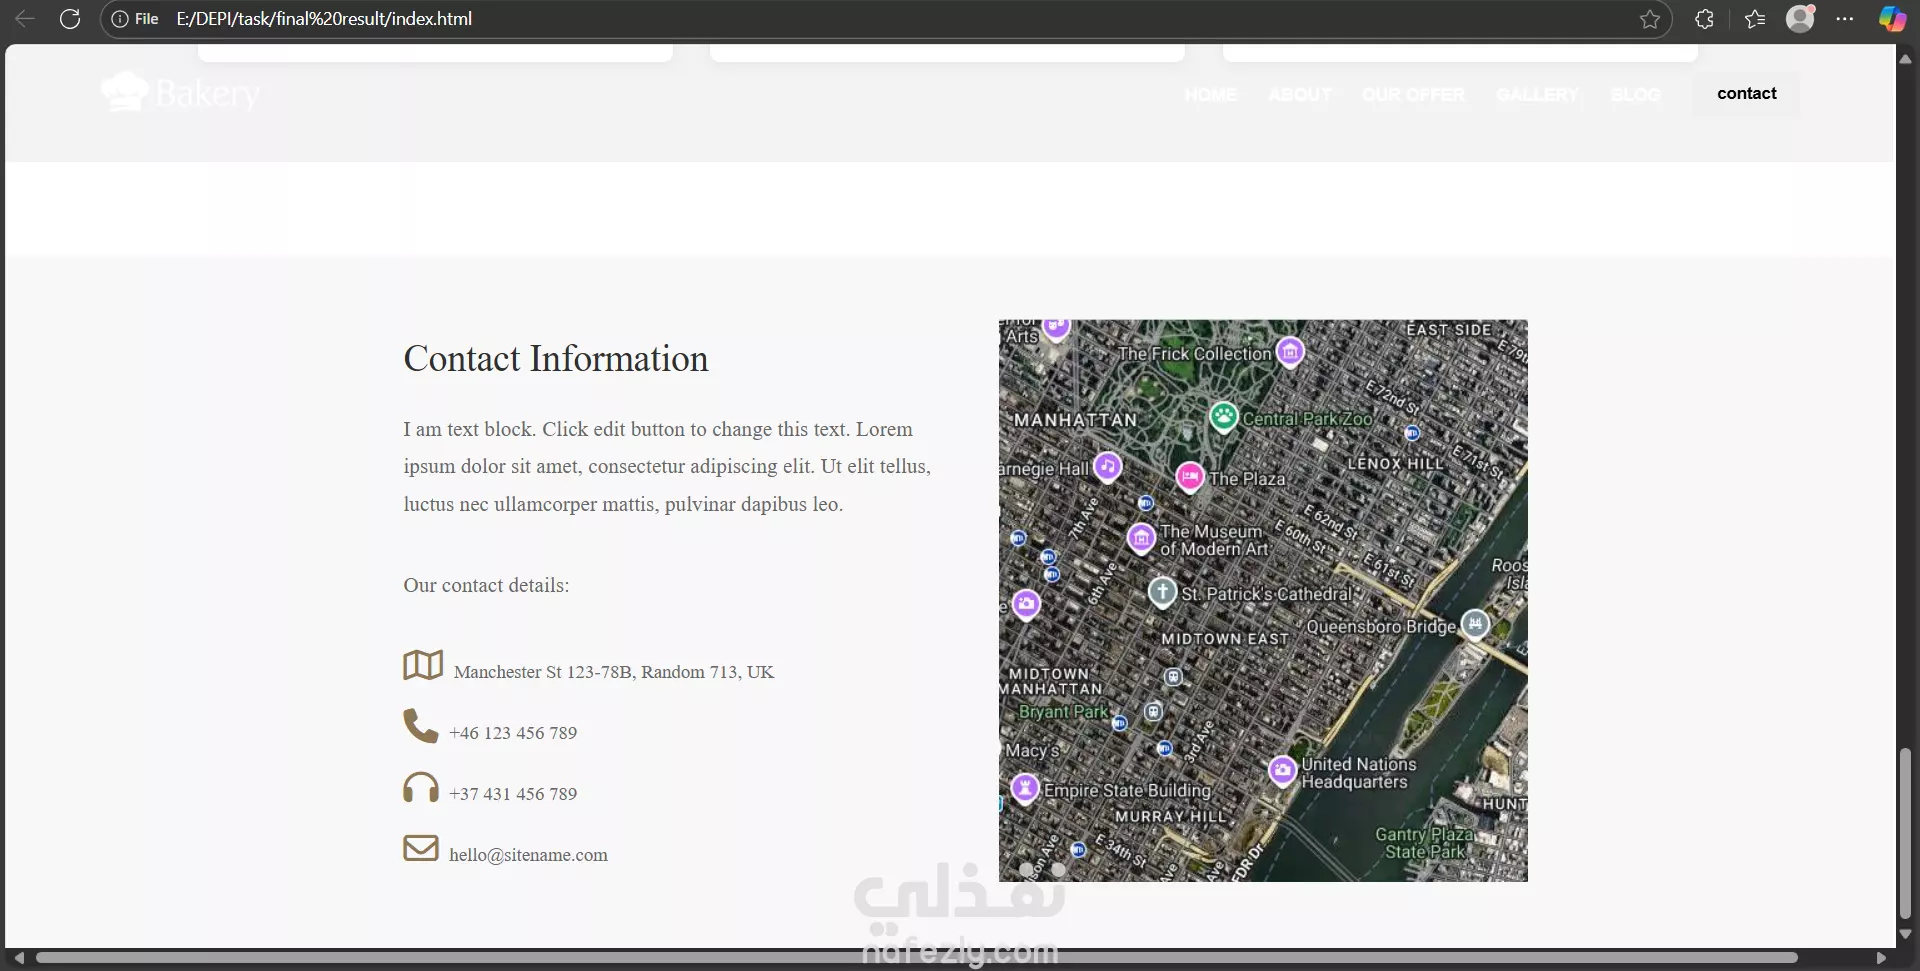Click the Bryant Park map label
Image resolution: width=1920 pixels, height=971 pixels.
pos(1063,712)
